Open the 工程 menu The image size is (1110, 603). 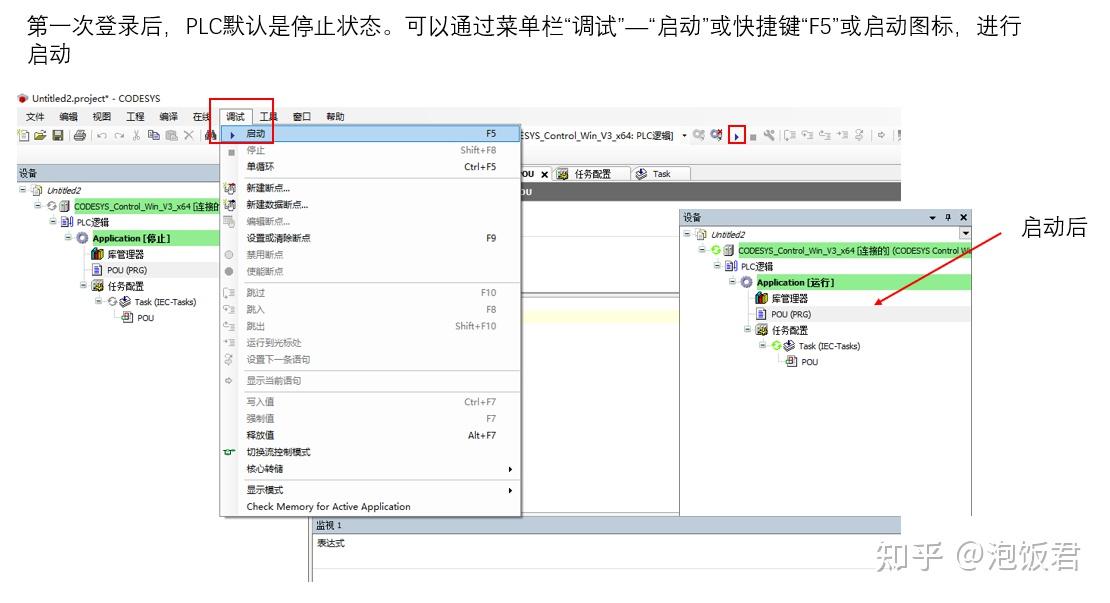tap(135, 117)
